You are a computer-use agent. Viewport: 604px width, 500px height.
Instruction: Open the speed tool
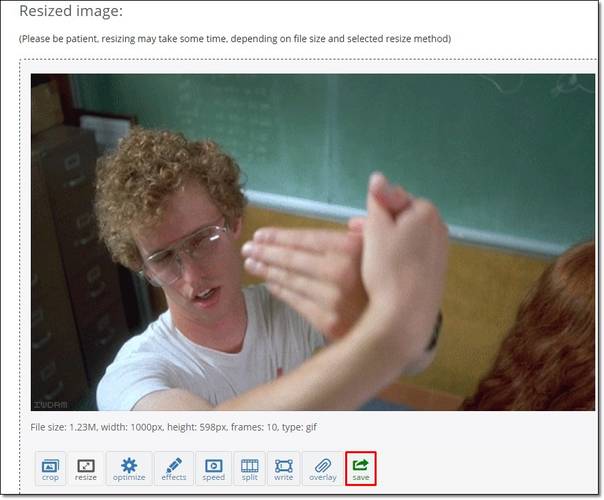point(213,469)
